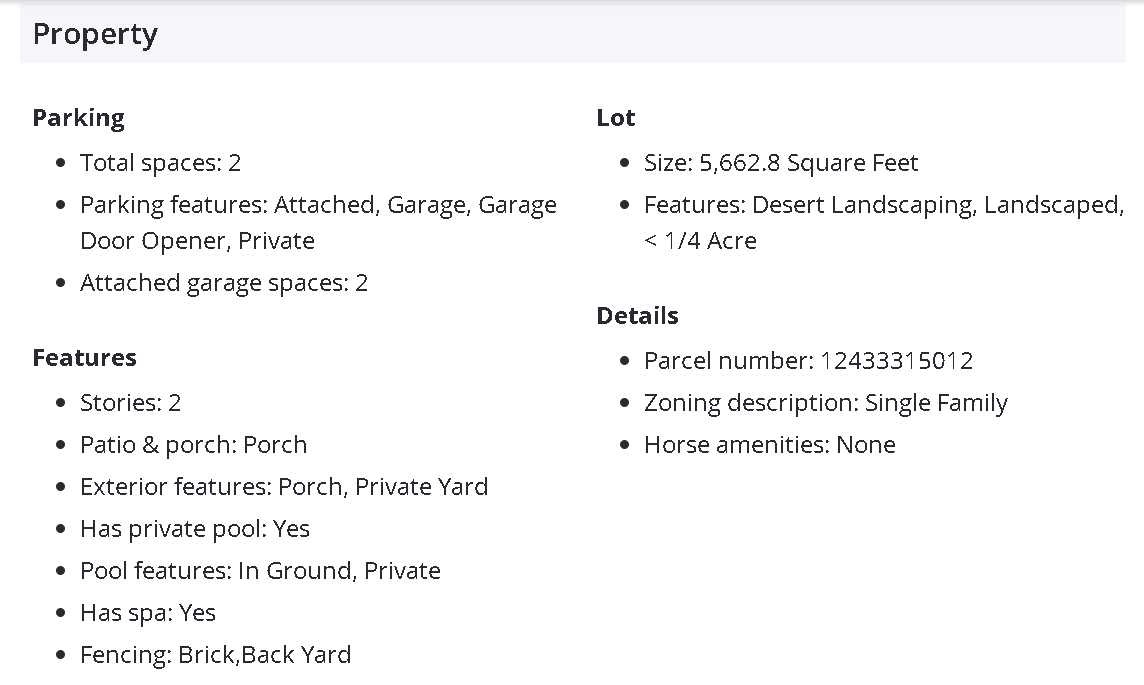This screenshot has height=685, width=1144.
Task: Select the Stories: 2 list item
Action: (x=130, y=403)
